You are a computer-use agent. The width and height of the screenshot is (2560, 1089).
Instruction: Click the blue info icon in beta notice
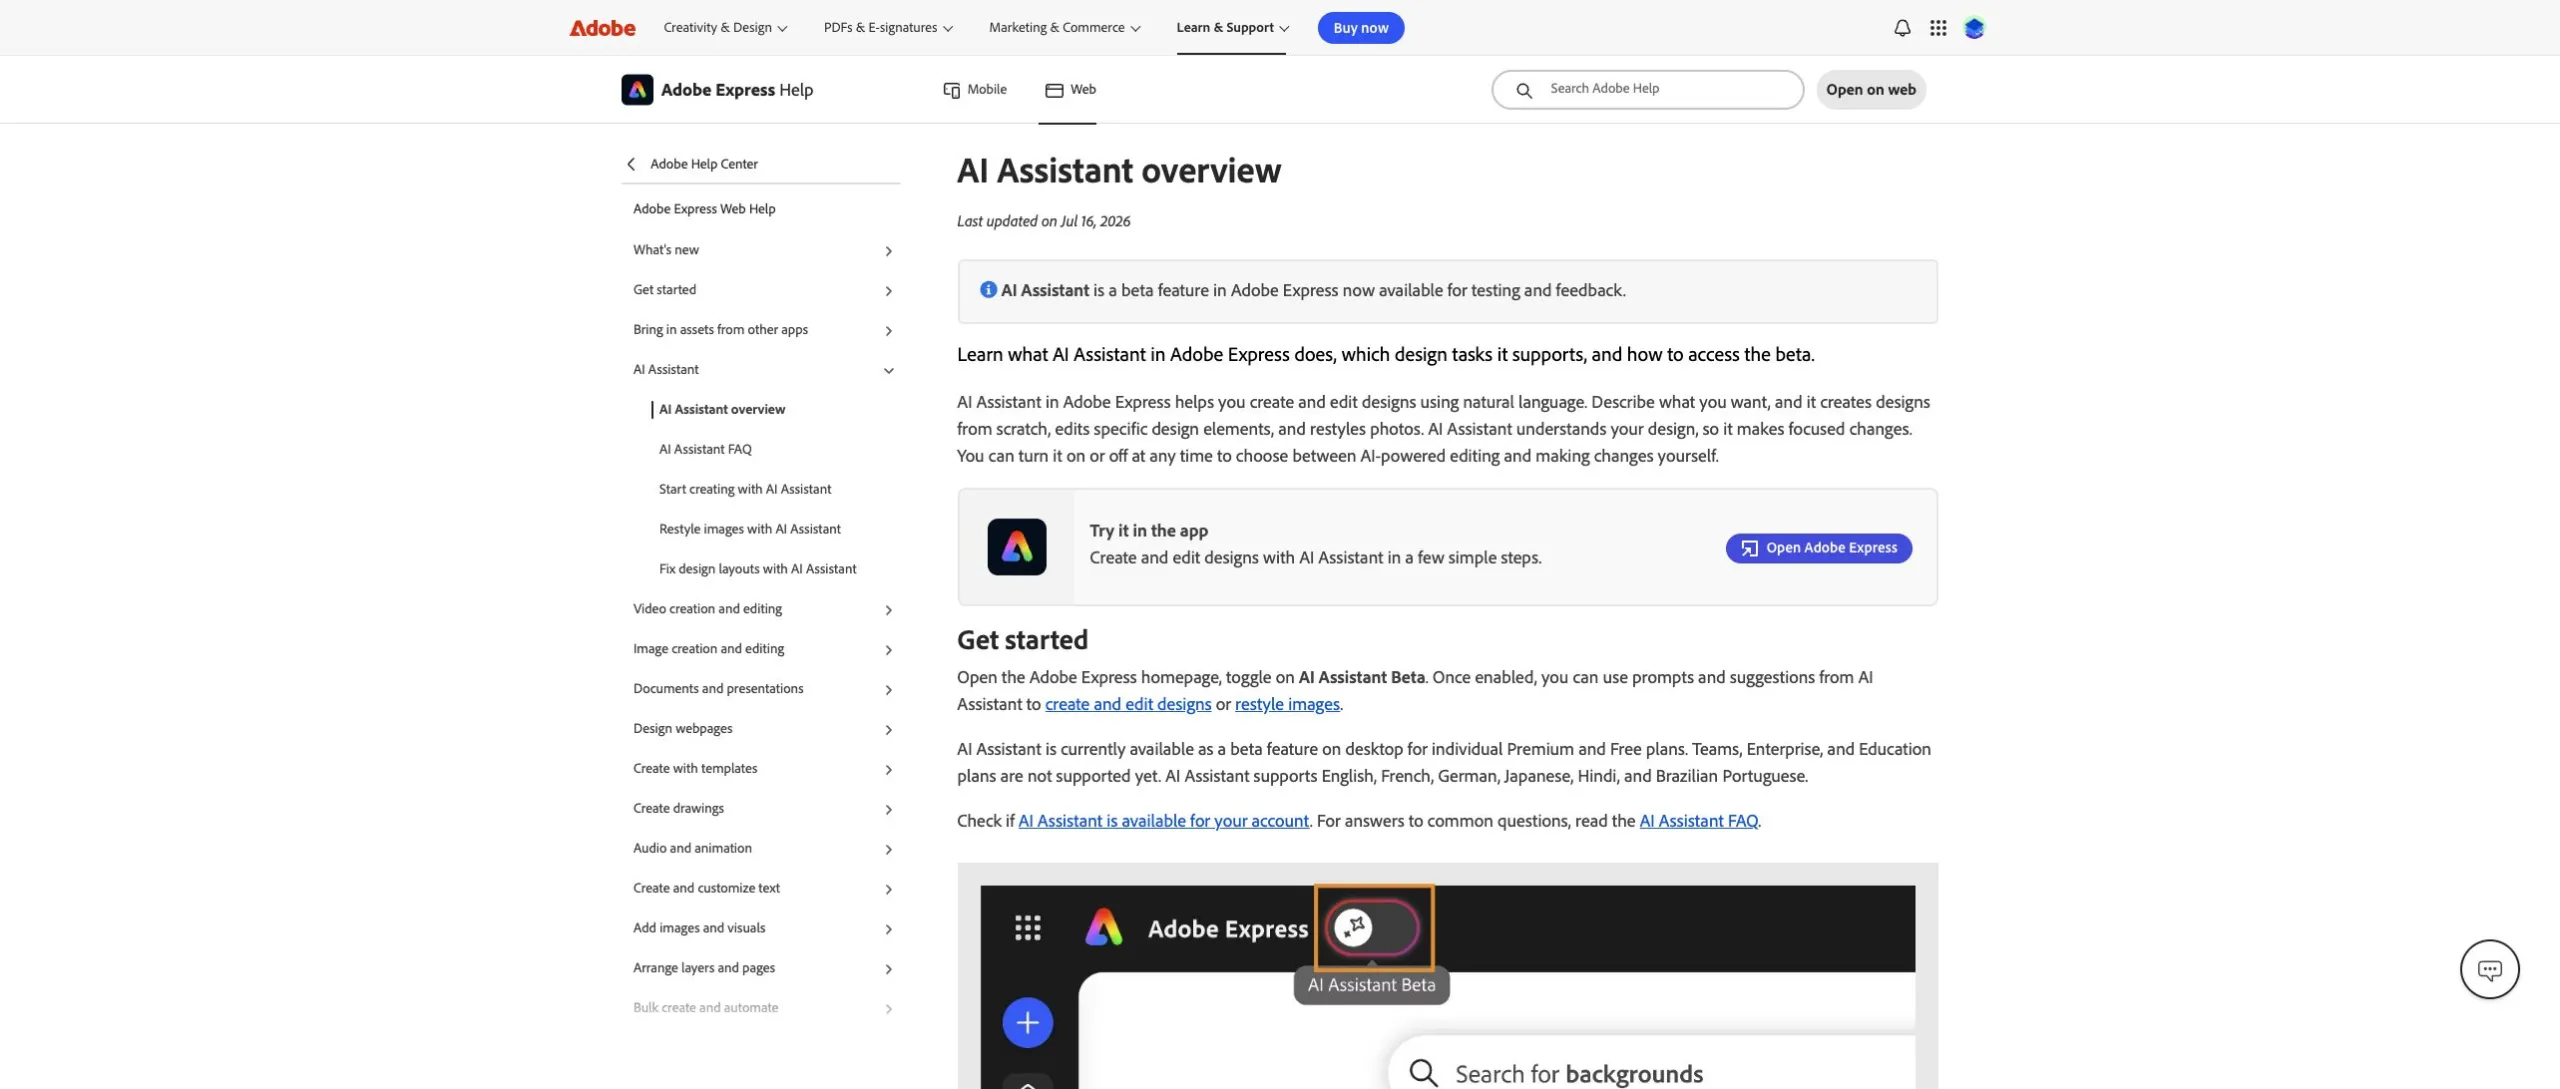(x=988, y=289)
